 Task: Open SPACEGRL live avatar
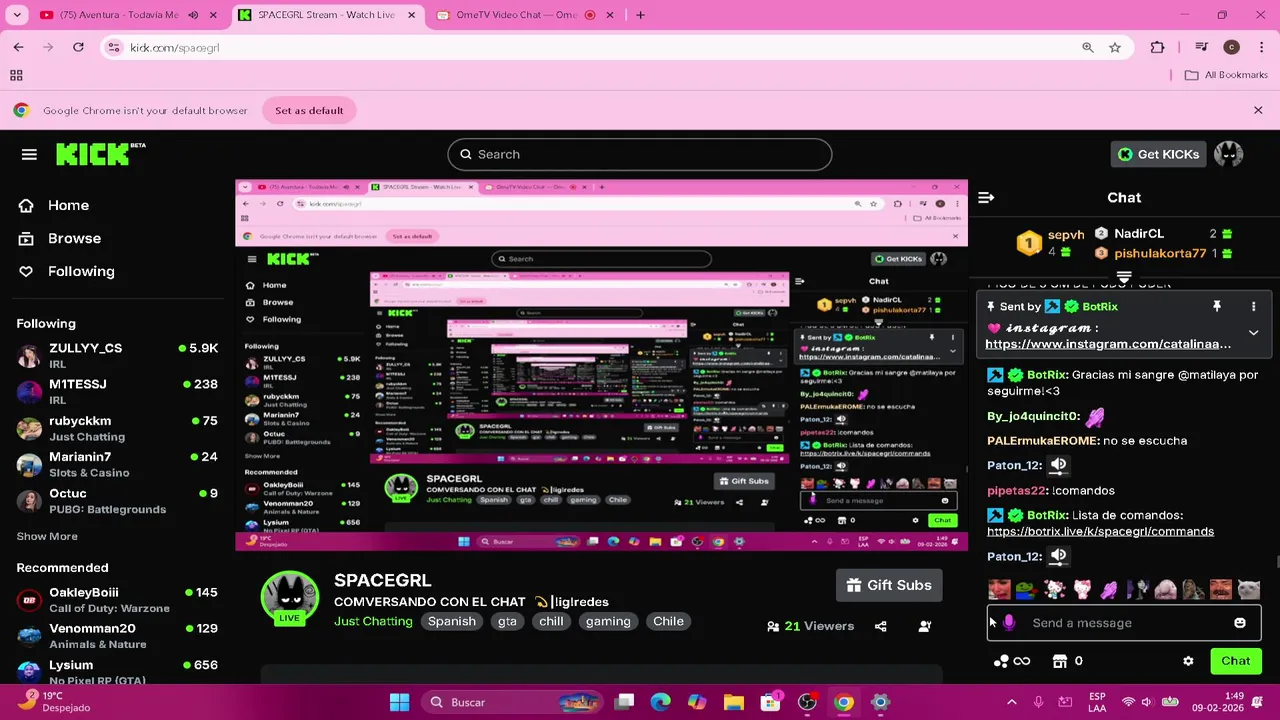click(x=289, y=598)
